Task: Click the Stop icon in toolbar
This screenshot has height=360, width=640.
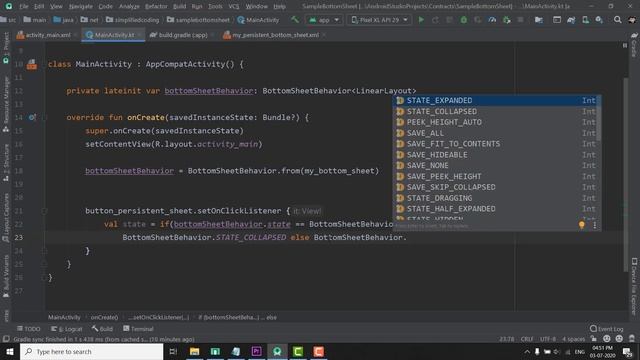Action: (x=520, y=20)
